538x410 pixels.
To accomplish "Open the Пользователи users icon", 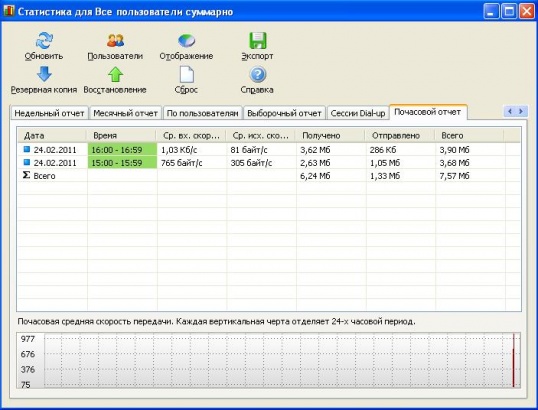I will pyautogui.click(x=115, y=40).
